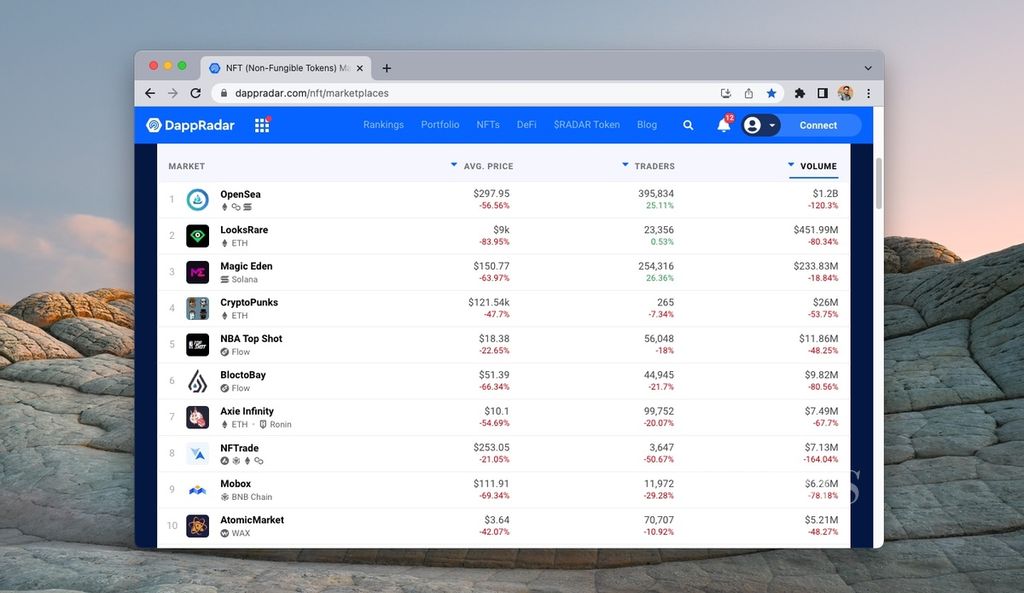Click the WAX chain label

(x=235, y=533)
